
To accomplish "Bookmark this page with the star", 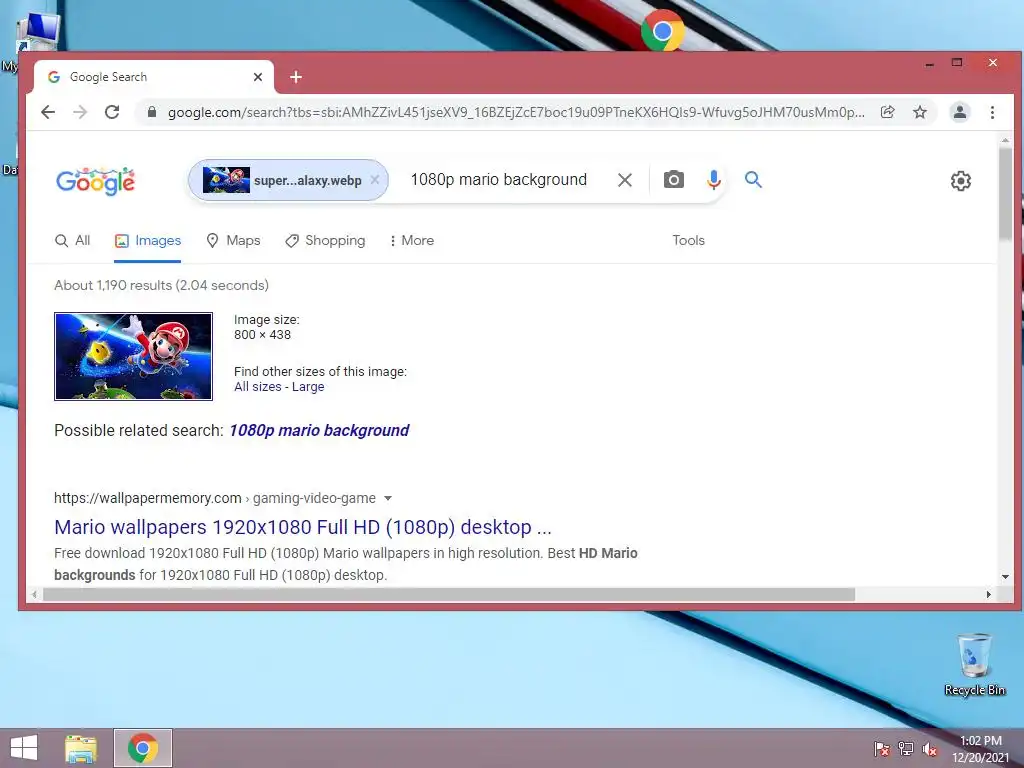I will click(x=920, y=112).
